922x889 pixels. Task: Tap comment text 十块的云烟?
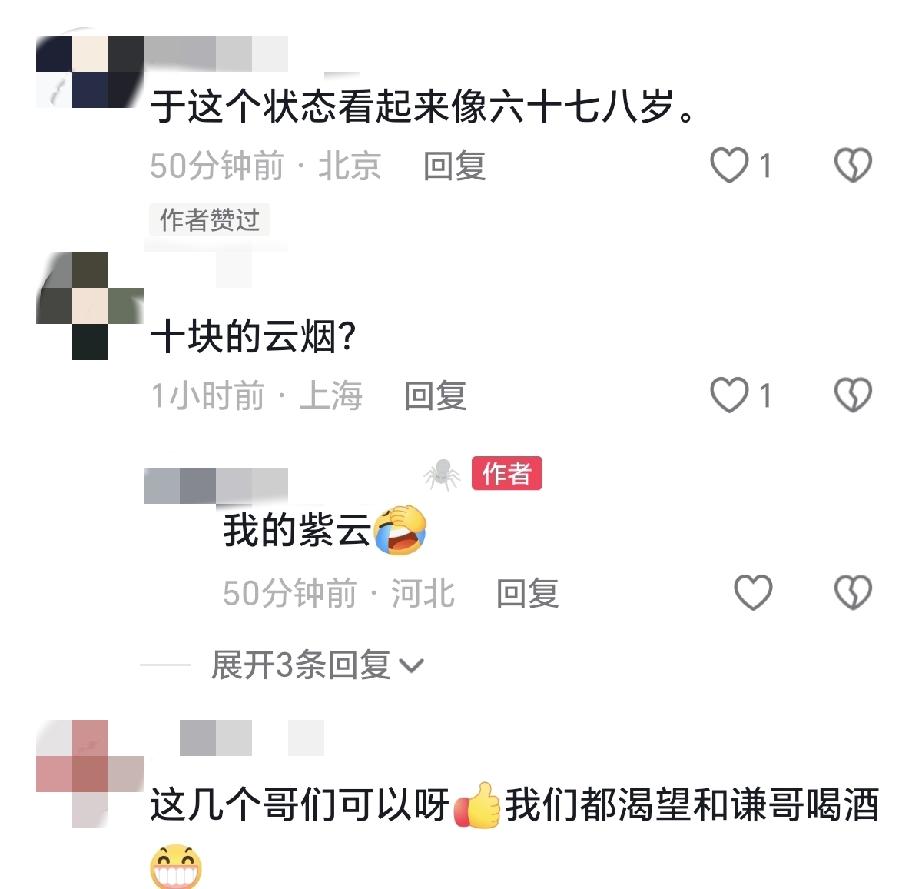coord(253,336)
